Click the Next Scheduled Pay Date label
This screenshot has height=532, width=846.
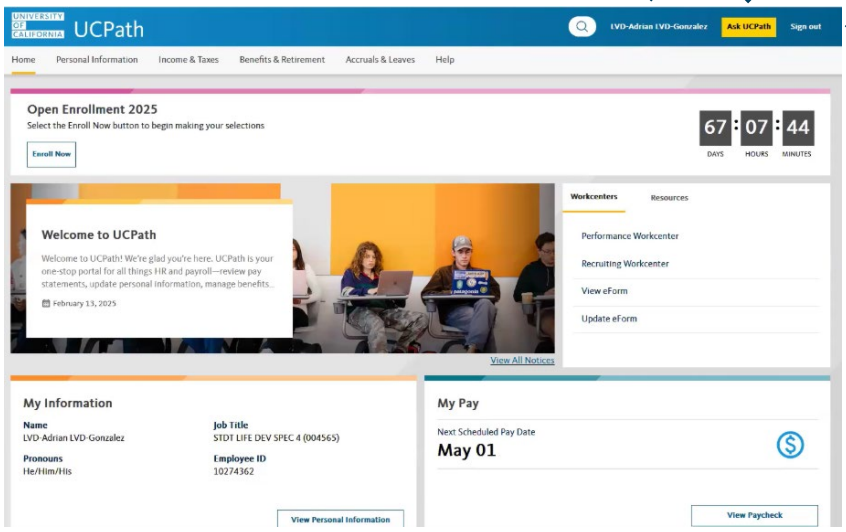click(x=486, y=432)
